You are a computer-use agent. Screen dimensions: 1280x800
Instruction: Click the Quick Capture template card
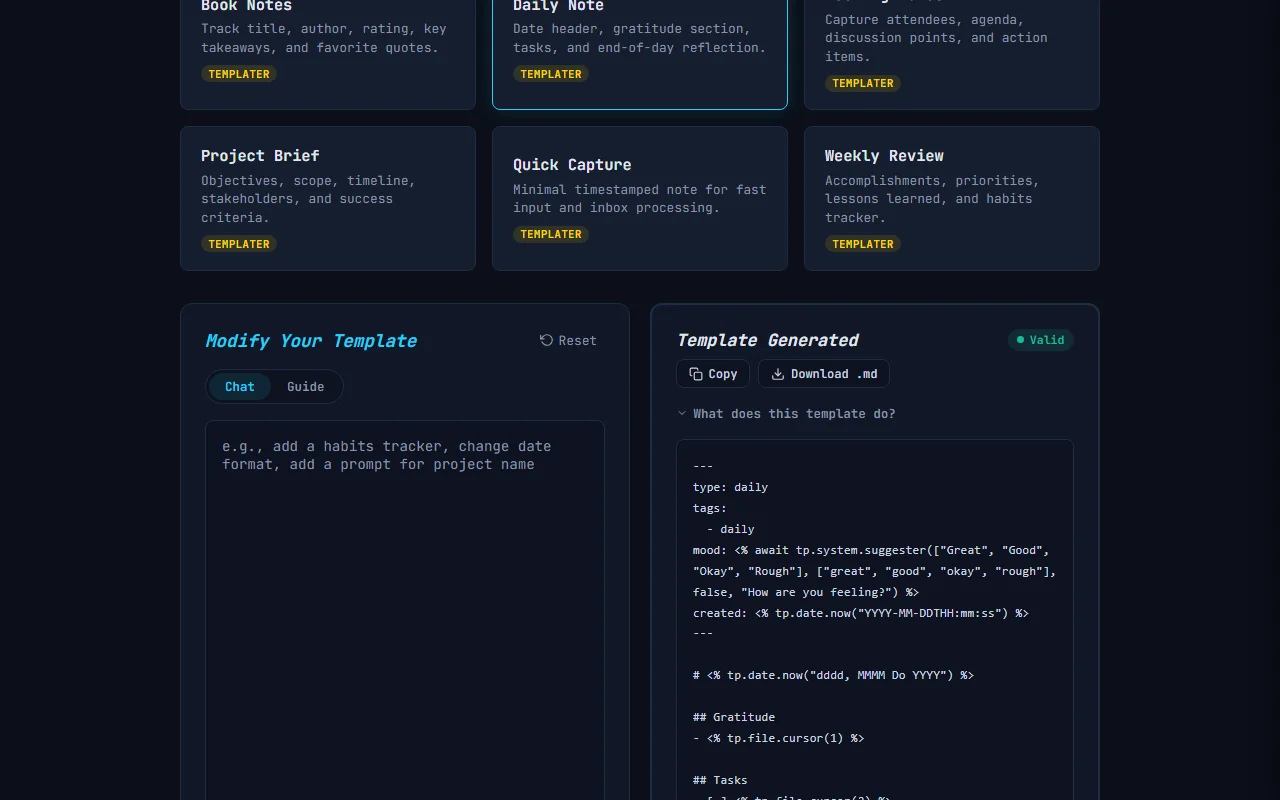[x=639, y=198]
